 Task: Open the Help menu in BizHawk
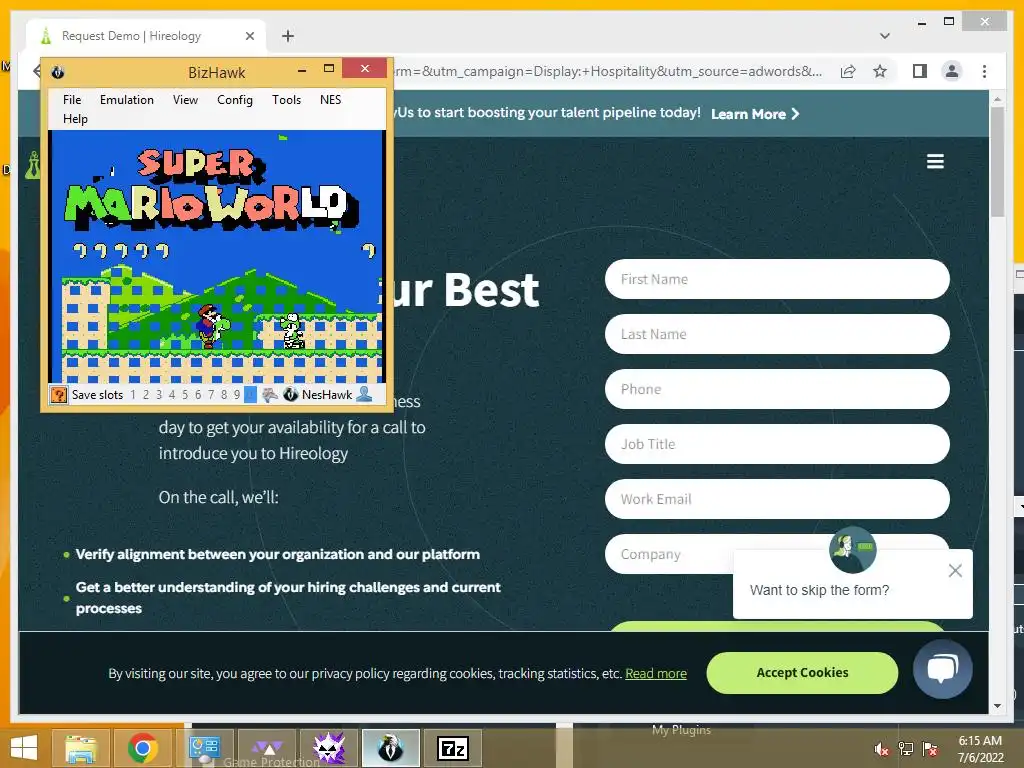[75, 119]
